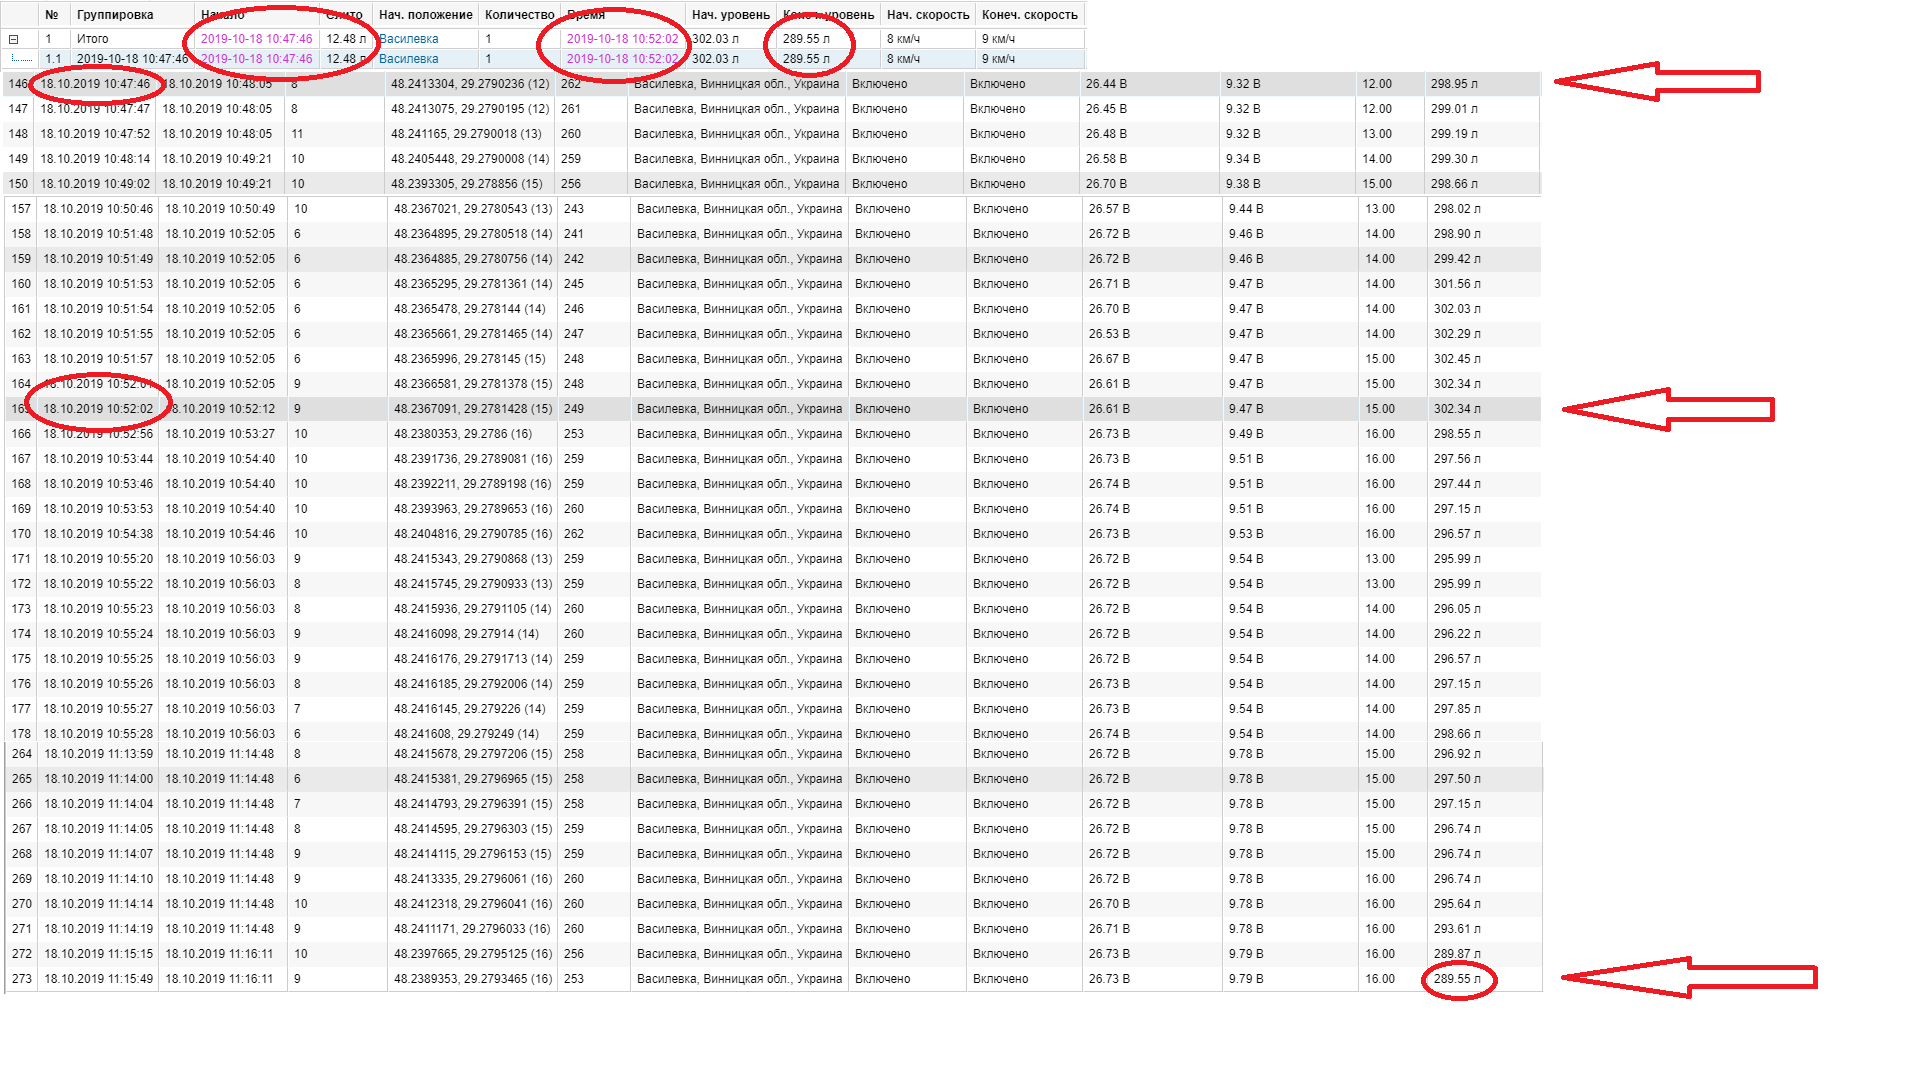
Task: Click the Нач. скорость column header
Action: pyautogui.click(x=927, y=15)
